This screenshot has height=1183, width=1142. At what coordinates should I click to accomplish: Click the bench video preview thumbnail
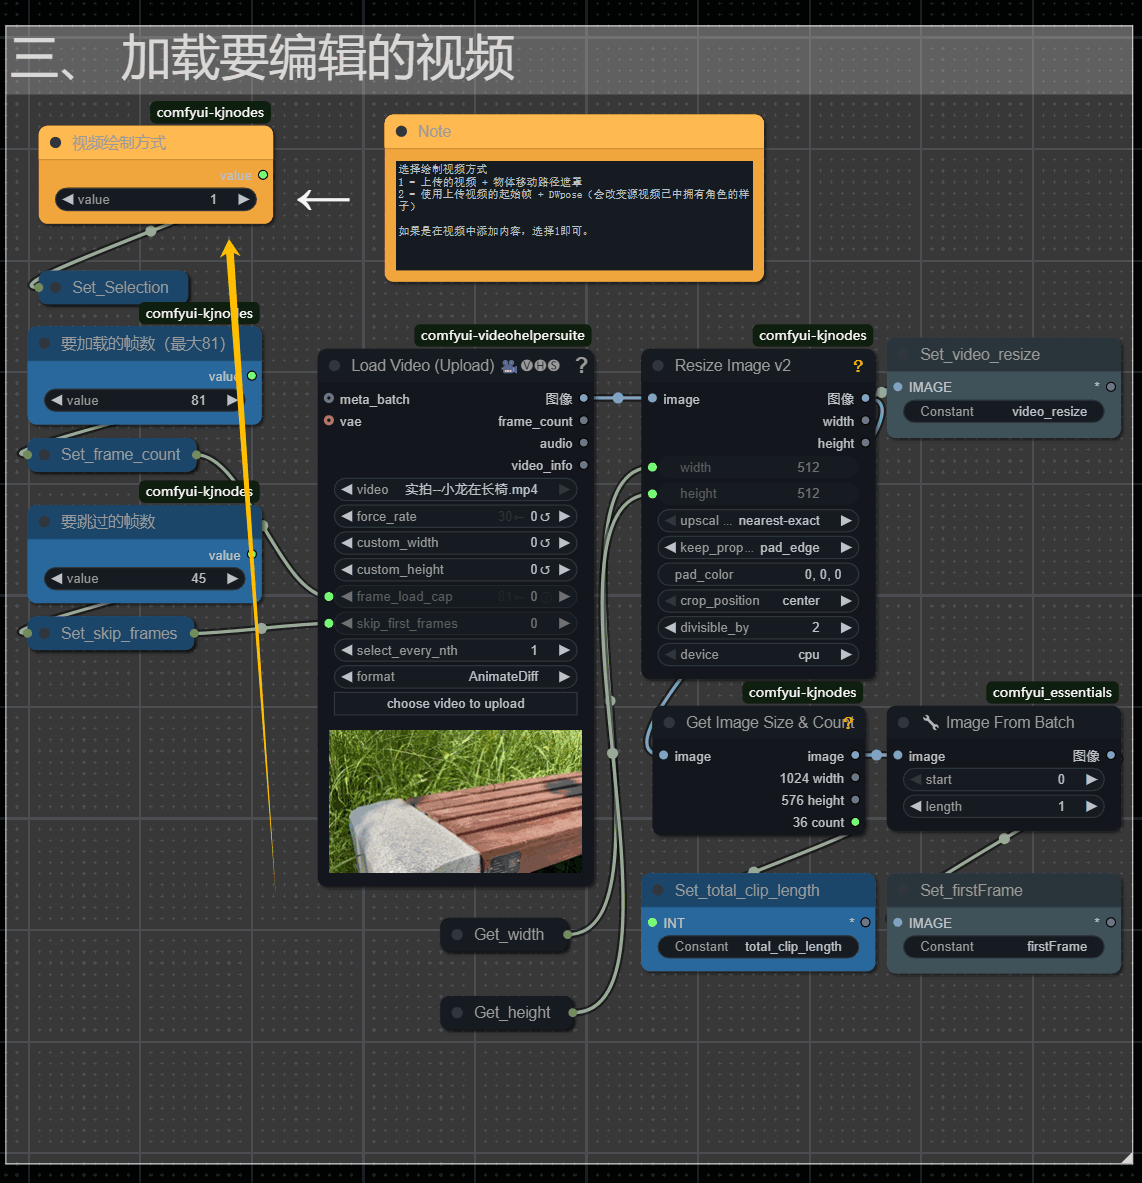[455, 801]
